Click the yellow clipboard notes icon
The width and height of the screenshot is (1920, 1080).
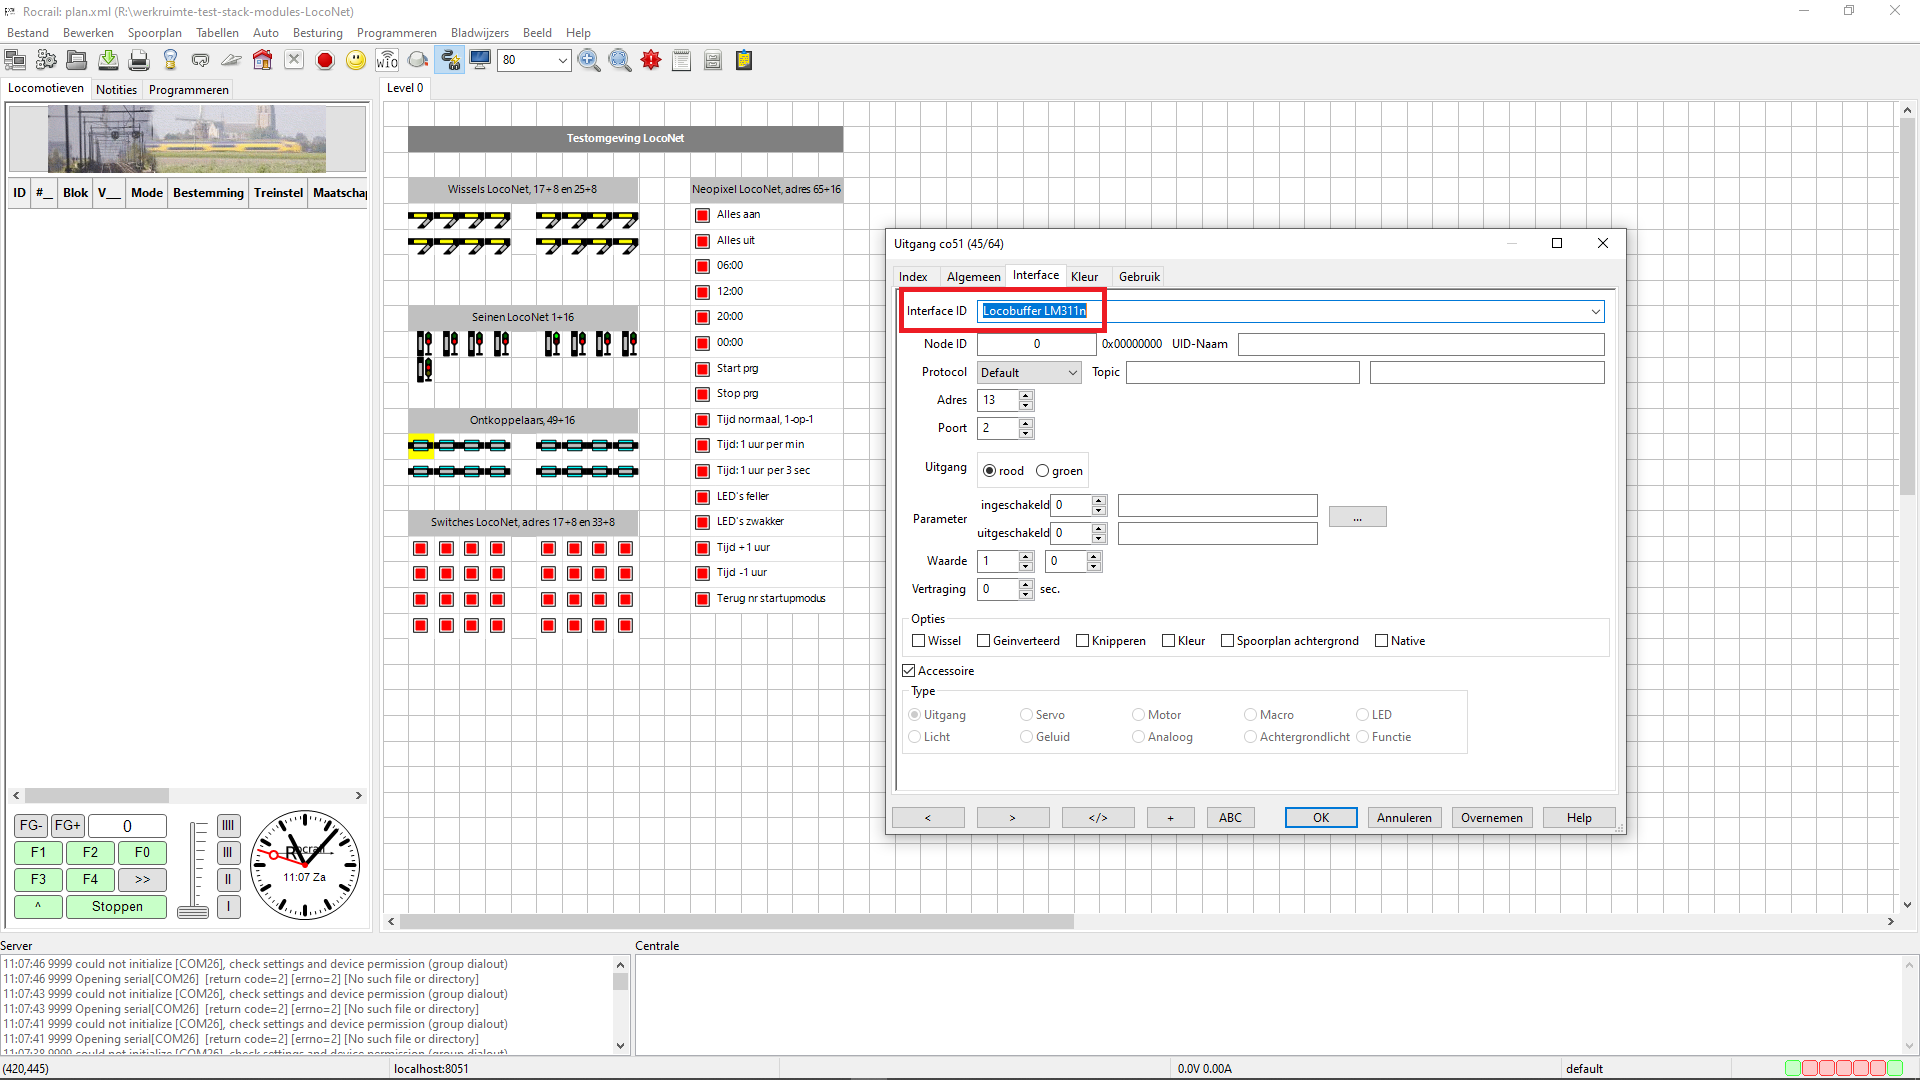(744, 61)
